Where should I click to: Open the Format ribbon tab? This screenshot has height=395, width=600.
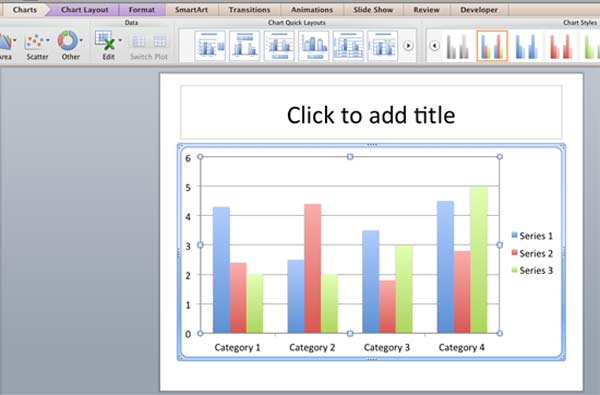(142, 10)
